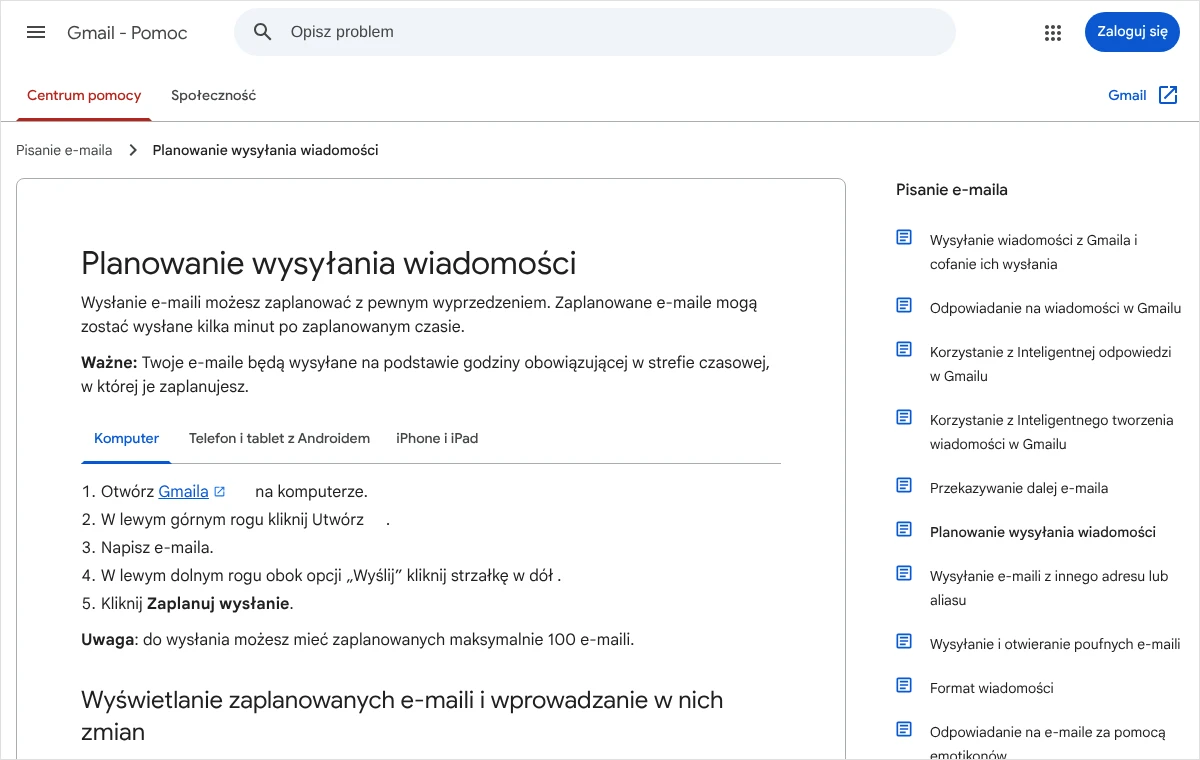Viewport: 1200px width, 760px height.
Task: Open Wysyłanie wiadomości z Gmaila article
Action: [1034, 252]
